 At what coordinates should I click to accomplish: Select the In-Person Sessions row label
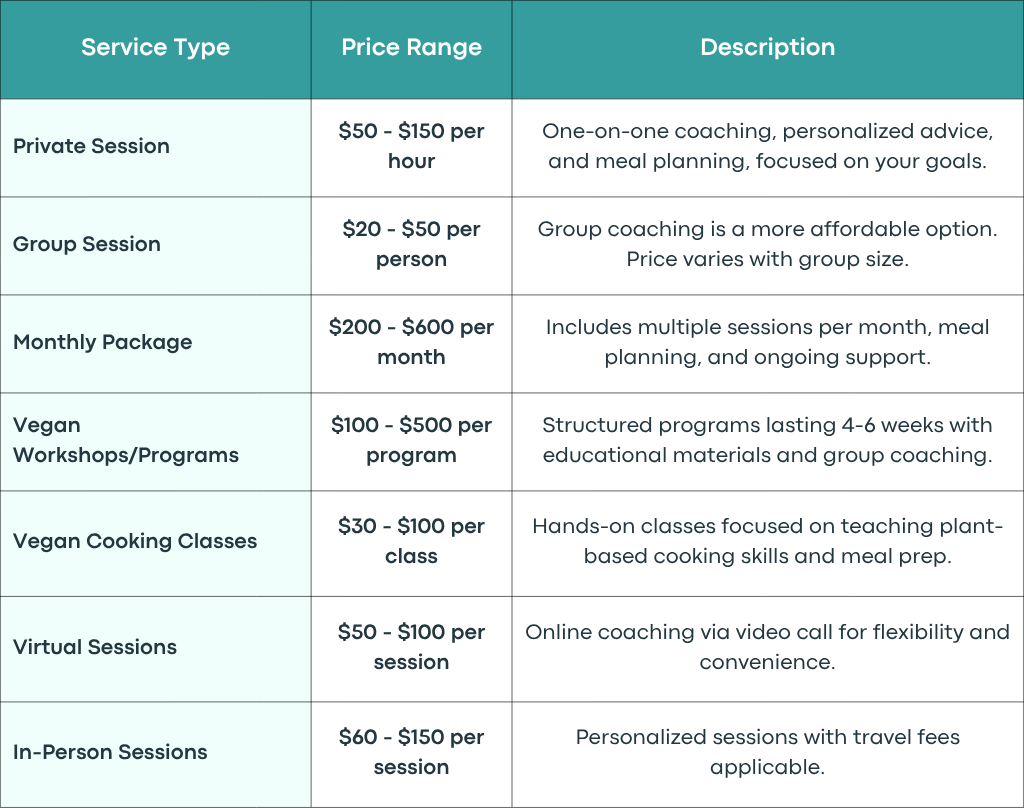(110, 752)
